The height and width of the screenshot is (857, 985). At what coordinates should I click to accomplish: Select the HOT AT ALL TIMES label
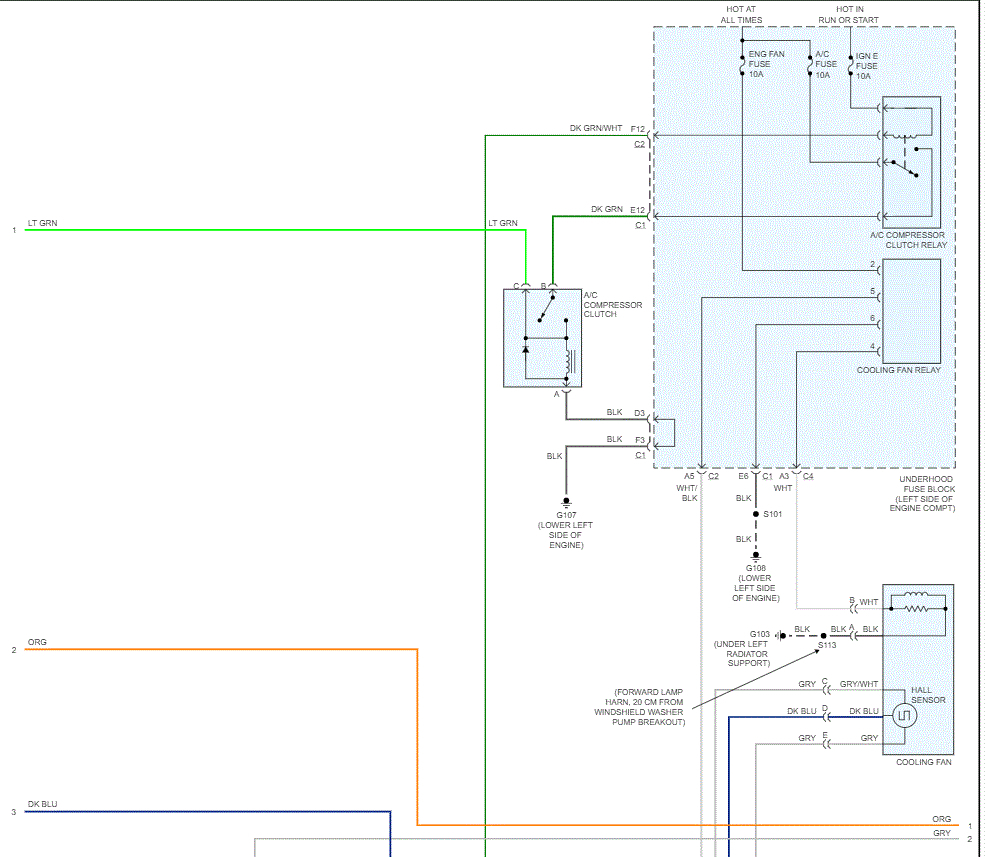point(741,14)
